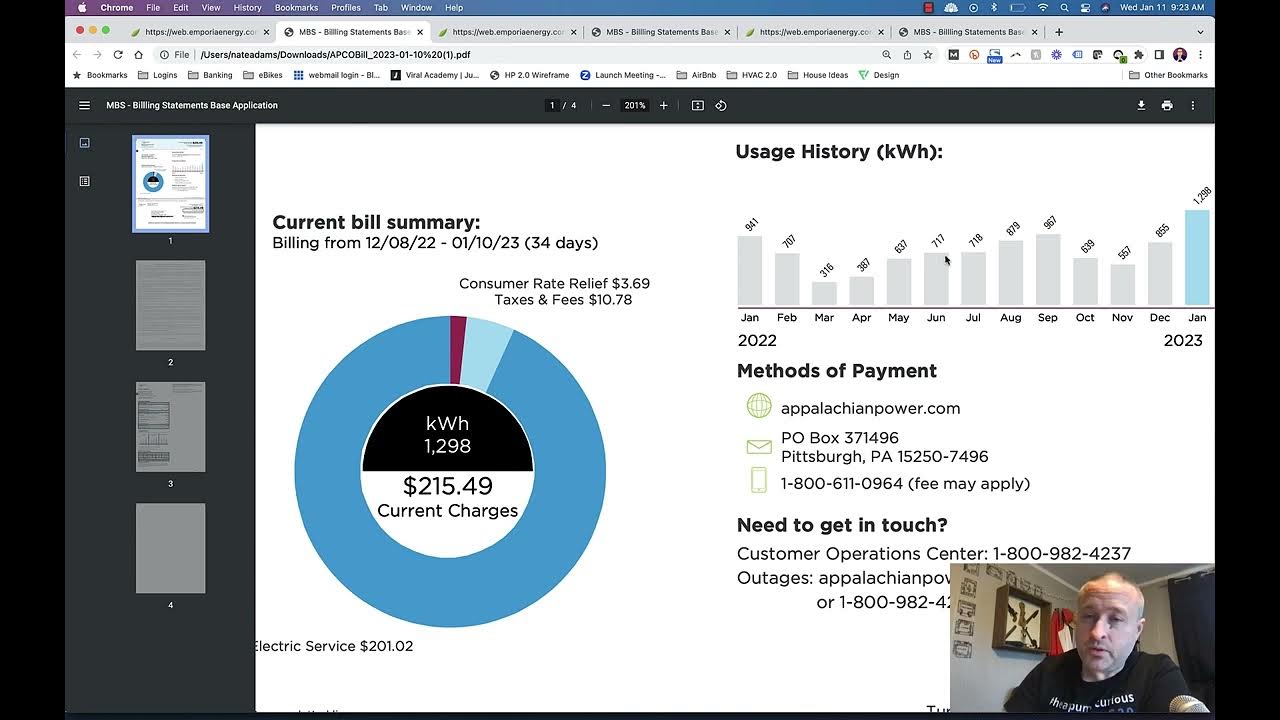1280x720 pixels.
Task: Open macOS Spotlight search
Action: coord(1064,7)
